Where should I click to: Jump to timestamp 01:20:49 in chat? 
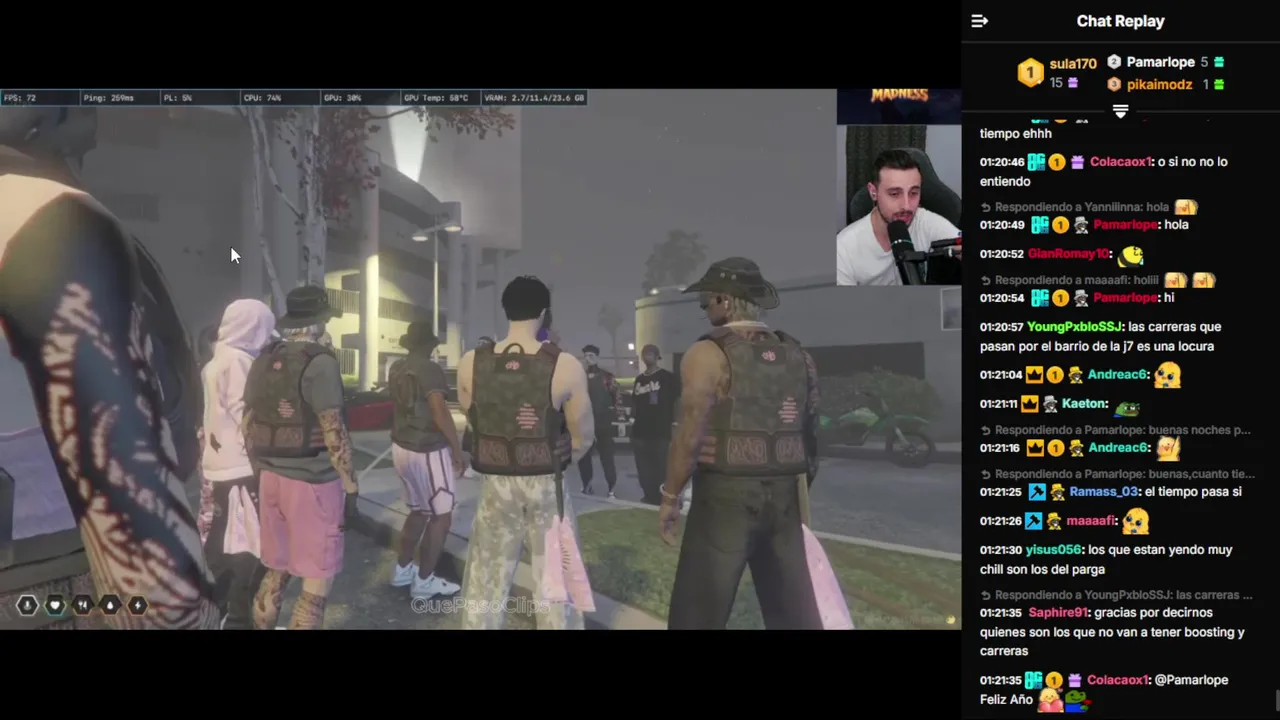(x=1002, y=225)
